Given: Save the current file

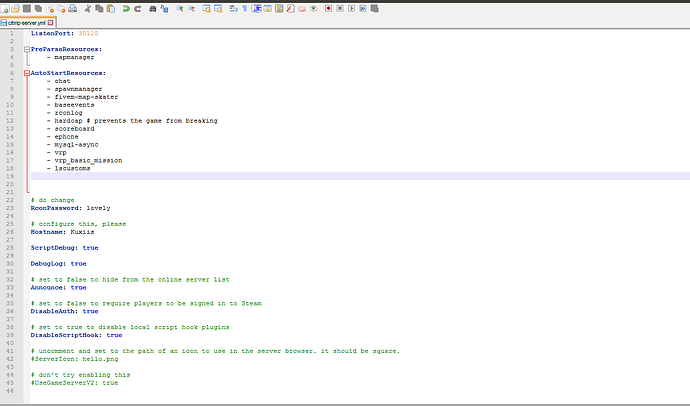Looking at the screenshot, I should tap(27, 8).
